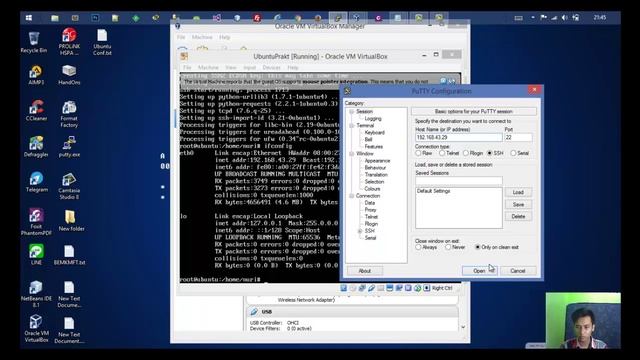Click the hard disk activity icon in VM status bar
The image size is (640, 360).
click(x=344, y=288)
